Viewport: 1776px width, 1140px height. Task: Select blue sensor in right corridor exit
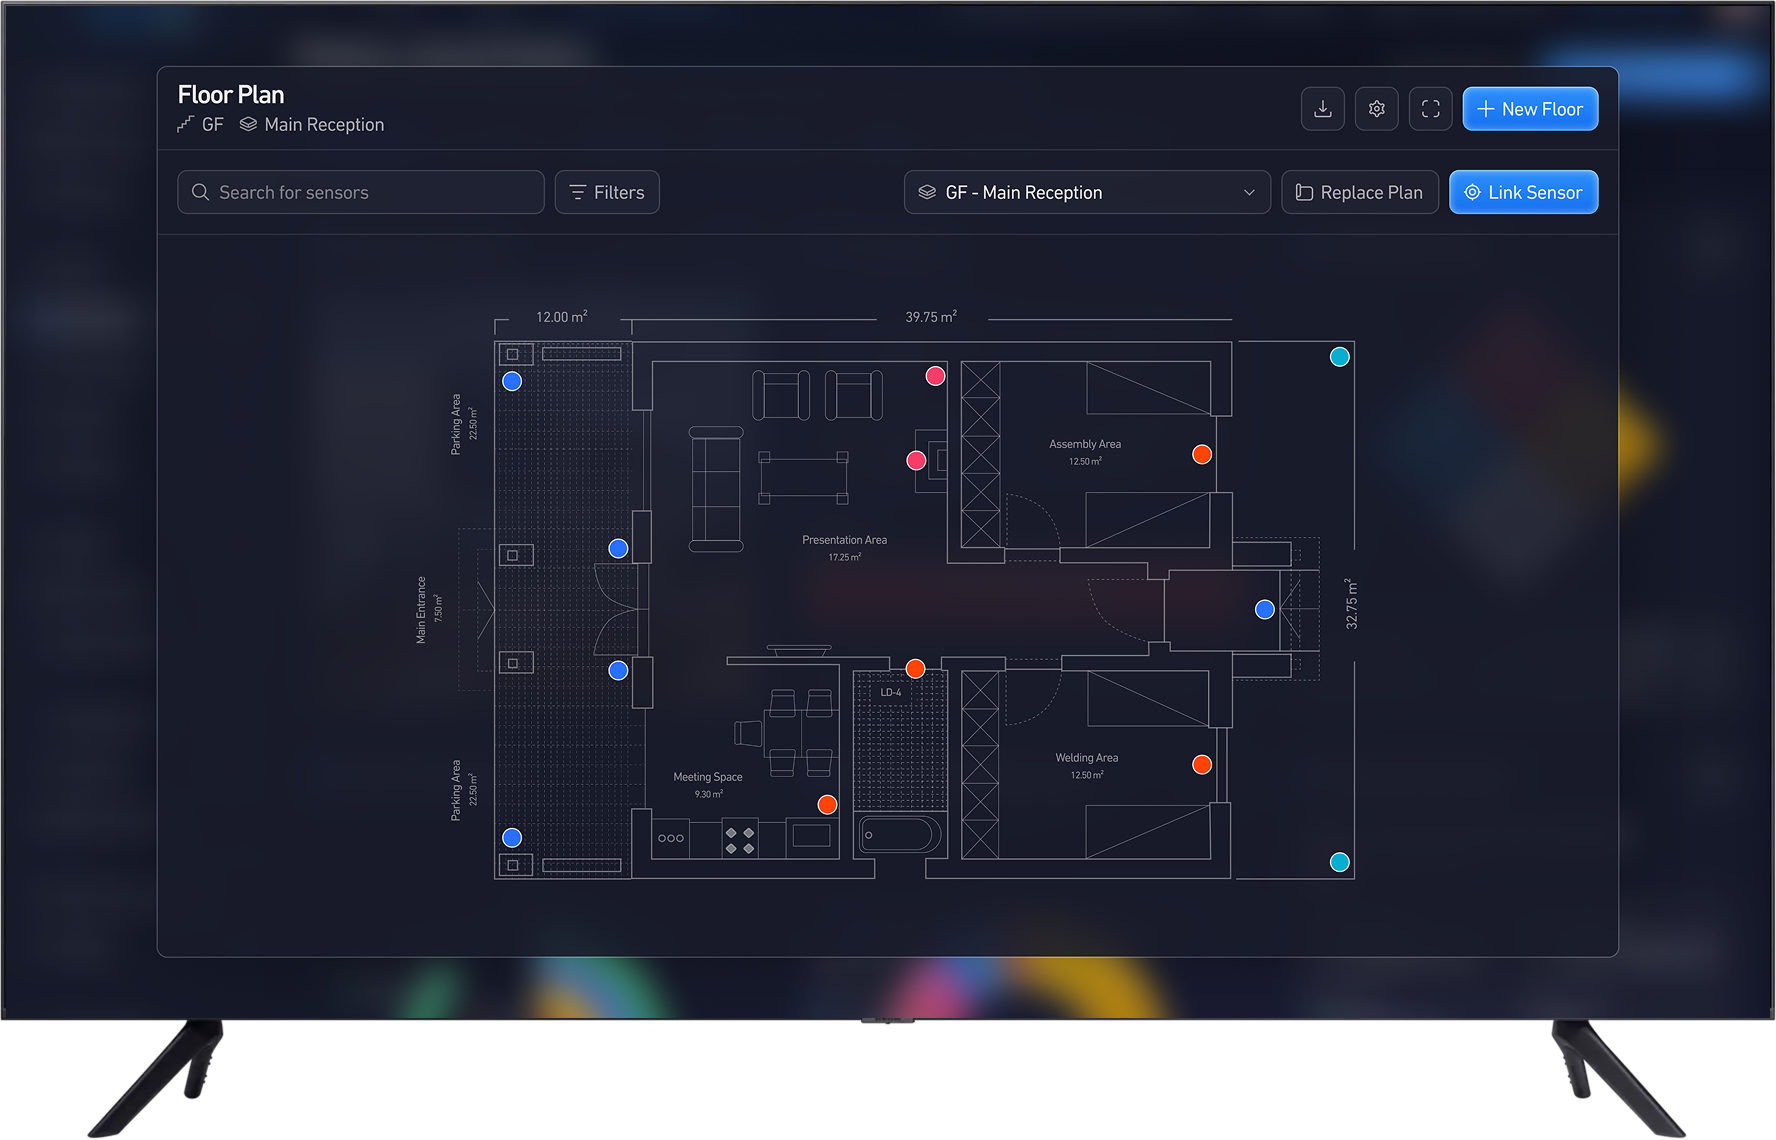tap(1264, 609)
